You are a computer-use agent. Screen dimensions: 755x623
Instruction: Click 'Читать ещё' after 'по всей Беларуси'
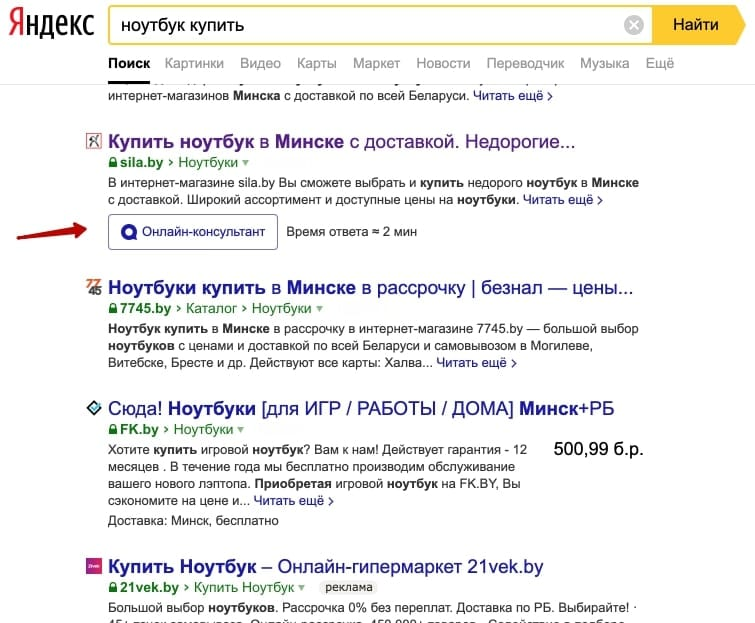click(512, 95)
